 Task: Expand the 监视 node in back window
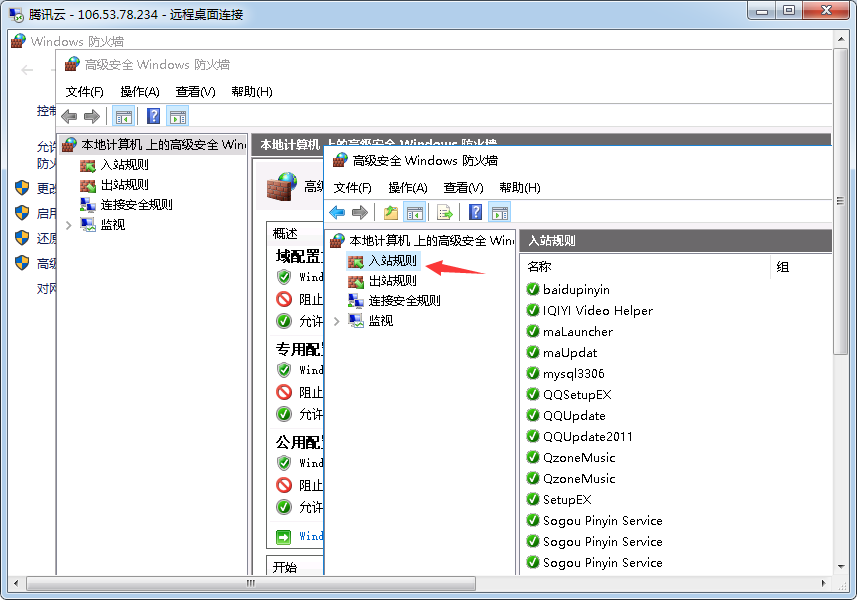tap(69, 225)
